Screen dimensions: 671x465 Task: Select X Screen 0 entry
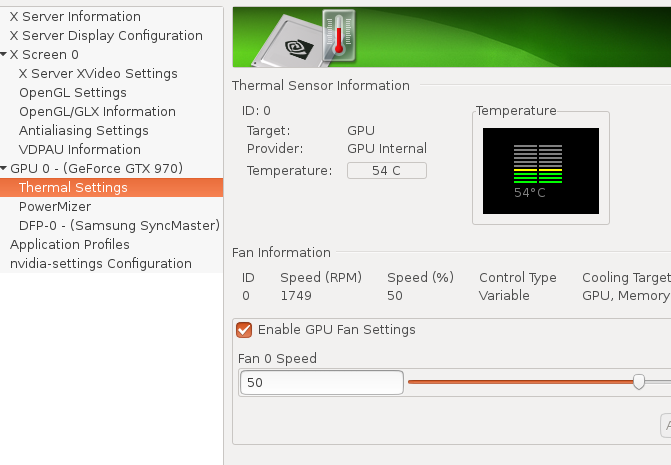click(44, 55)
